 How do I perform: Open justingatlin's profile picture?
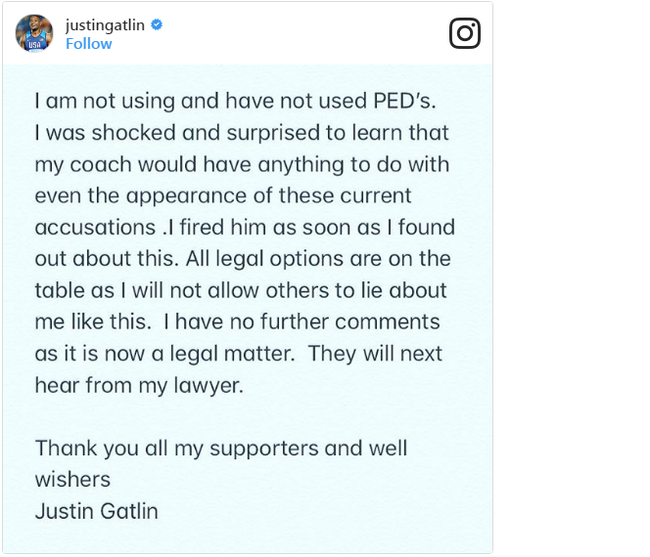click(34, 33)
